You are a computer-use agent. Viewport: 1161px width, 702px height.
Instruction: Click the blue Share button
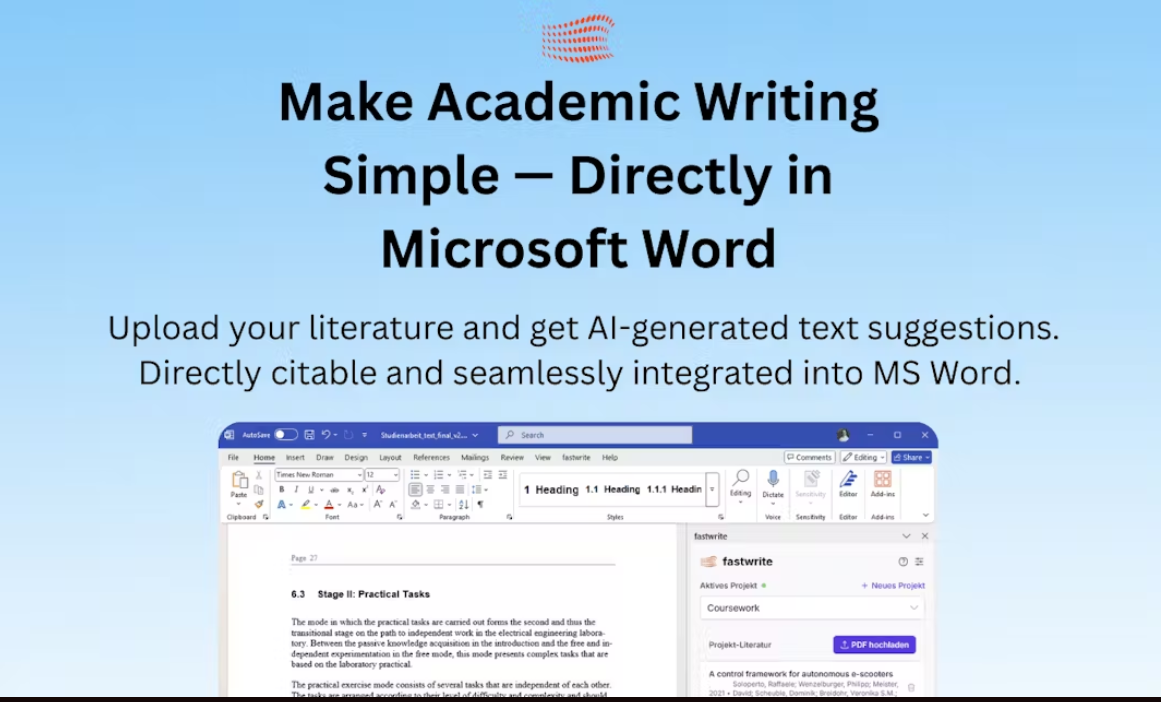911,458
